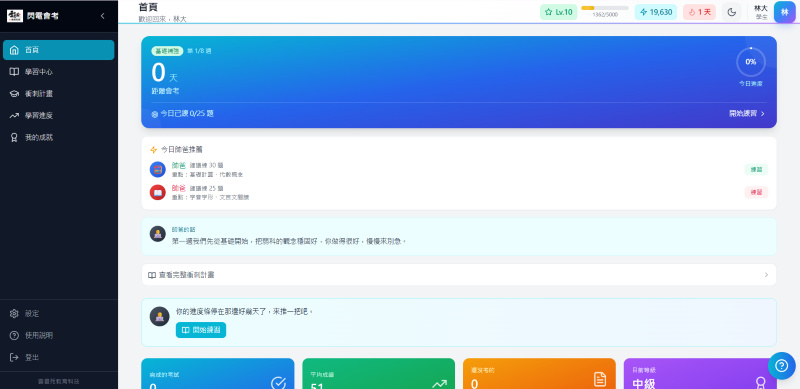Viewport: 800px width, 389px height.
Task: Click the lightning icon beside 19,630
Action: [x=644, y=12]
